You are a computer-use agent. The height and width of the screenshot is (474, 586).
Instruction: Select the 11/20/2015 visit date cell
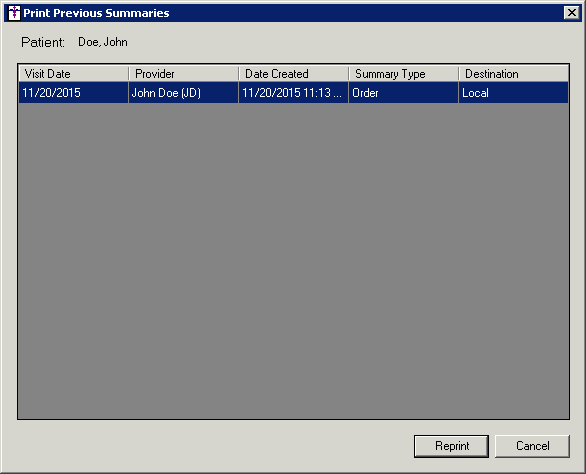[73, 93]
